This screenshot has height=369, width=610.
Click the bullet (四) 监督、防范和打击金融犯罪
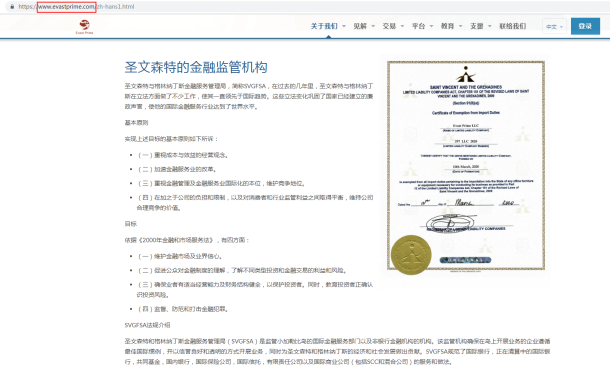coord(183,310)
